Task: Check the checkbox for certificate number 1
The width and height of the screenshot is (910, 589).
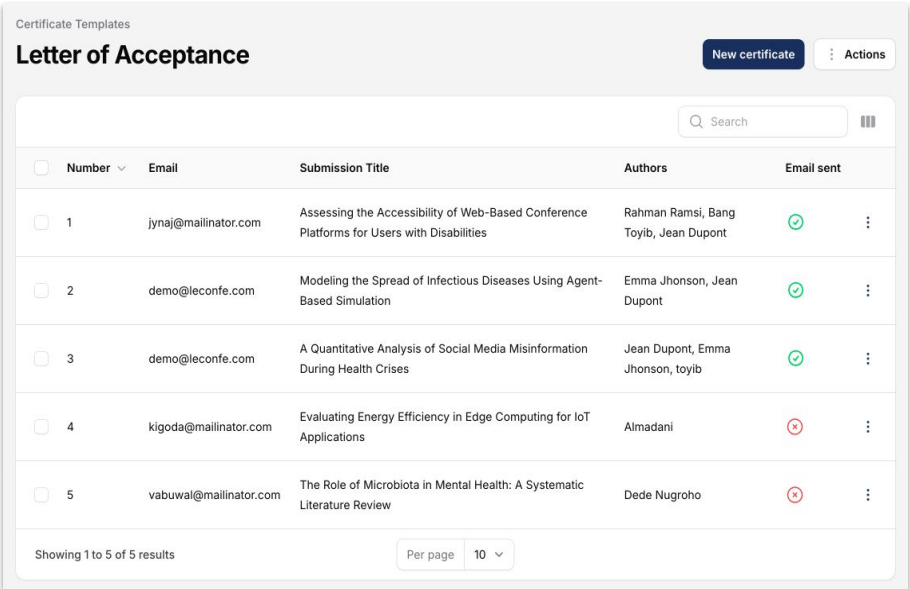Action: (41, 222)
